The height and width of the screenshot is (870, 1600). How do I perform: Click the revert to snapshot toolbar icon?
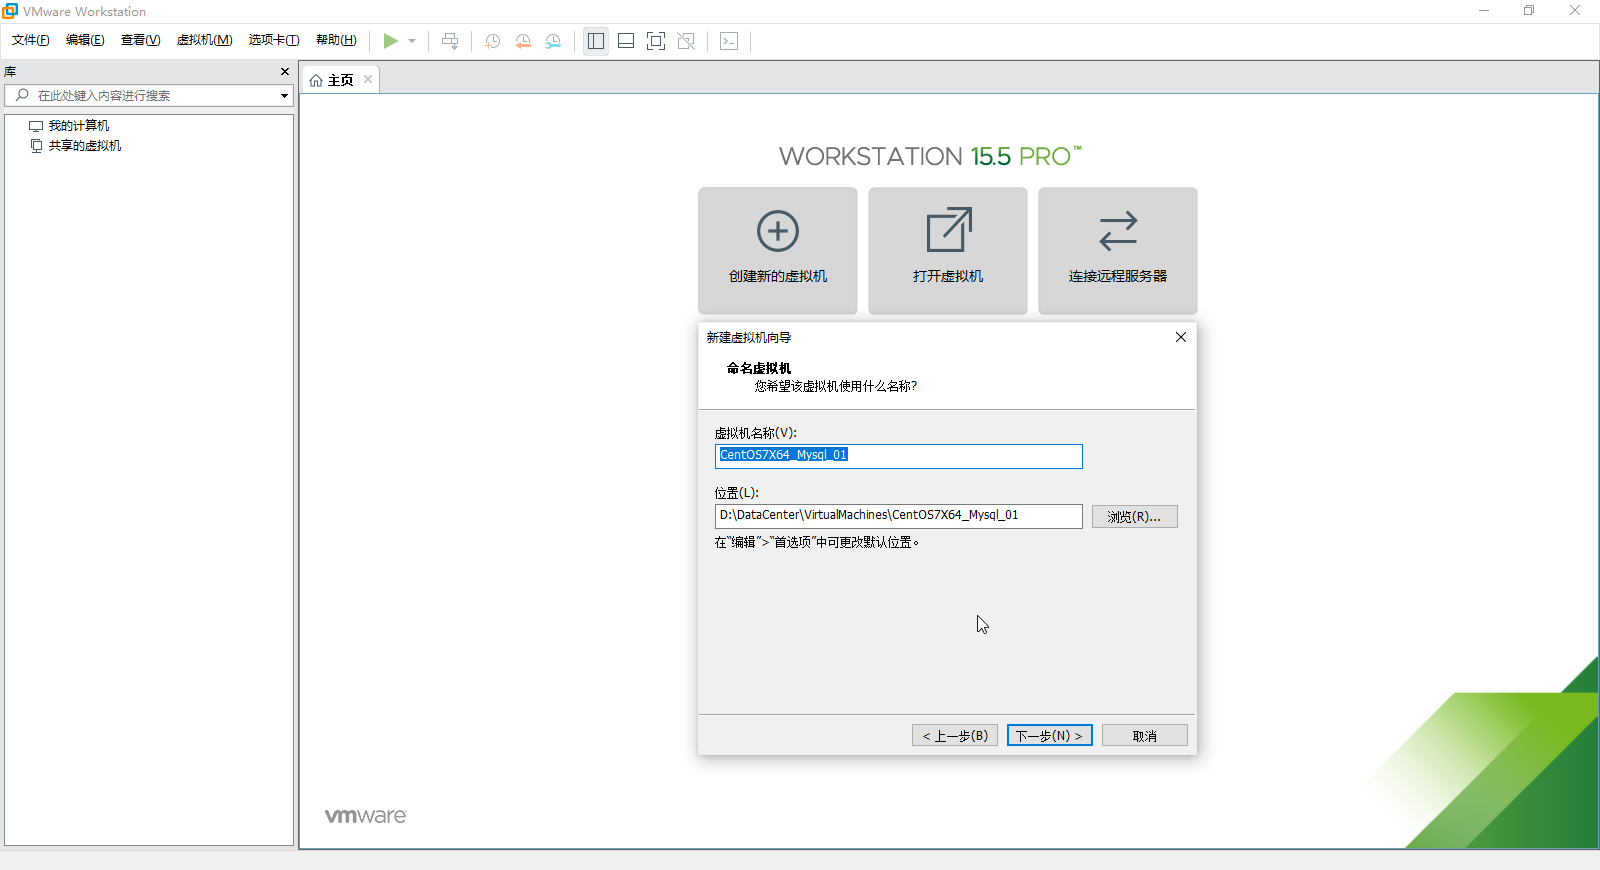pos(523,41)
